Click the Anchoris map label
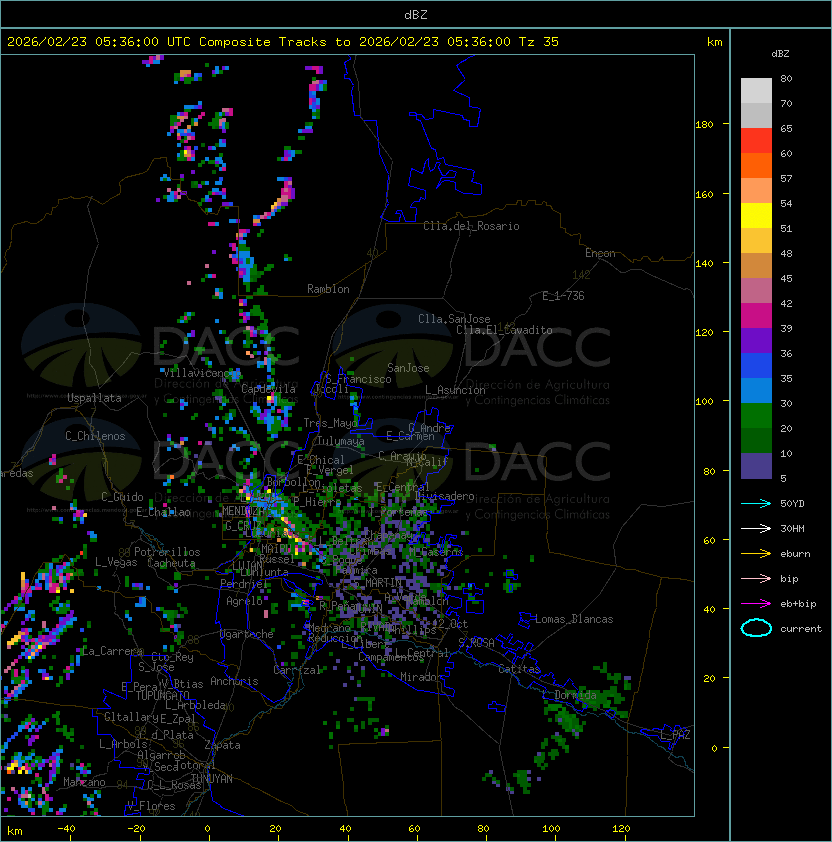 pyautogui.click(x=234, y=681)
